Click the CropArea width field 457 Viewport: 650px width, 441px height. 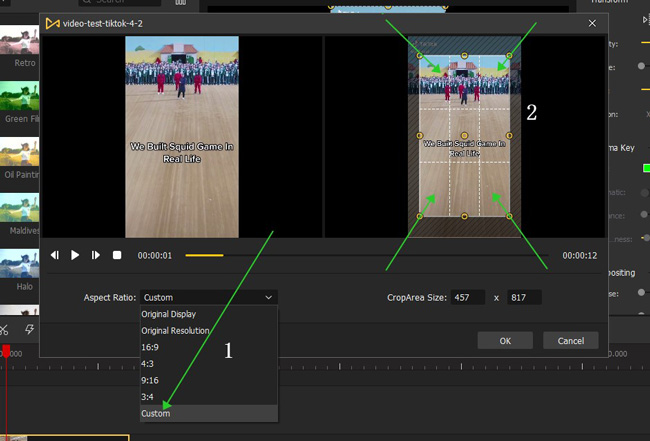468,297
